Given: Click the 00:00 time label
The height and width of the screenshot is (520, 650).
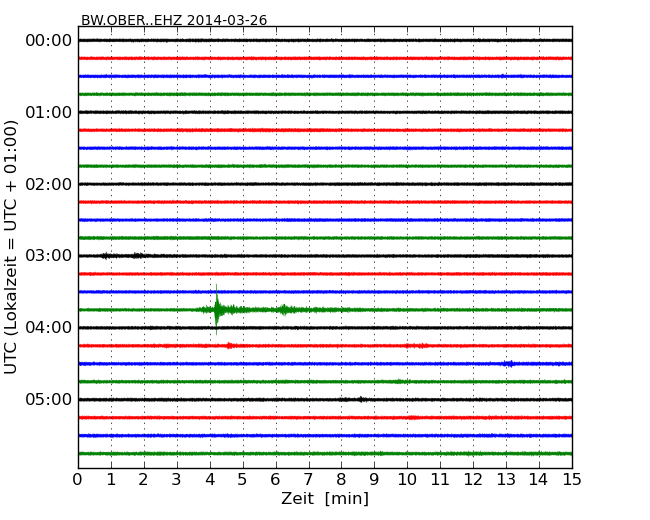Looking at the screenshot, I should (49, 41).
